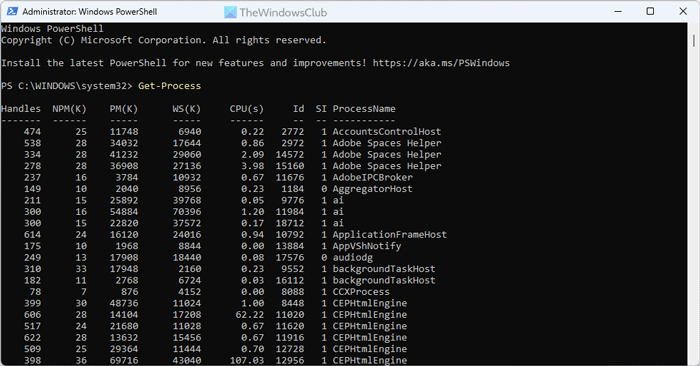Click the Copyright Microsoft Corporation line
This screenshot has width=700, height=366.
163,40
